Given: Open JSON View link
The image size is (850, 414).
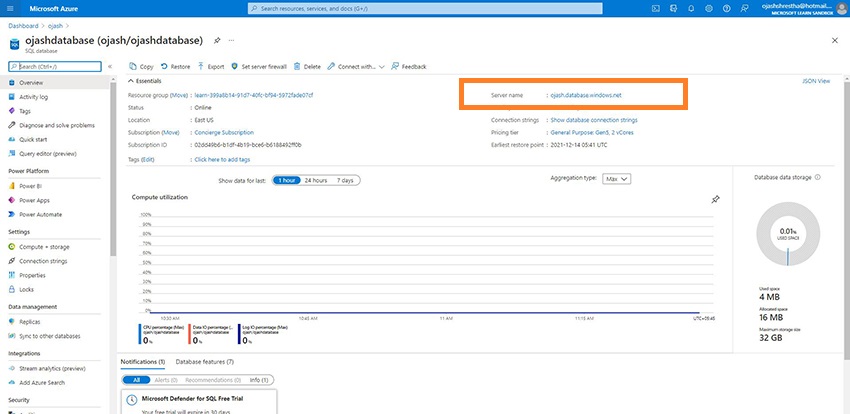Looking at the screenshot, I should pyautogui.click(x=816, y=81).
